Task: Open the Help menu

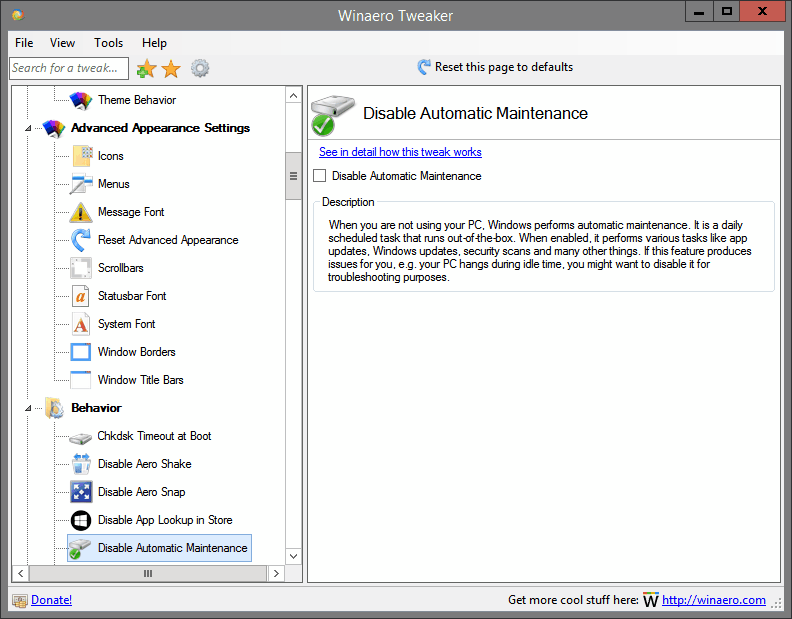Action: click(x=154, y=43)
